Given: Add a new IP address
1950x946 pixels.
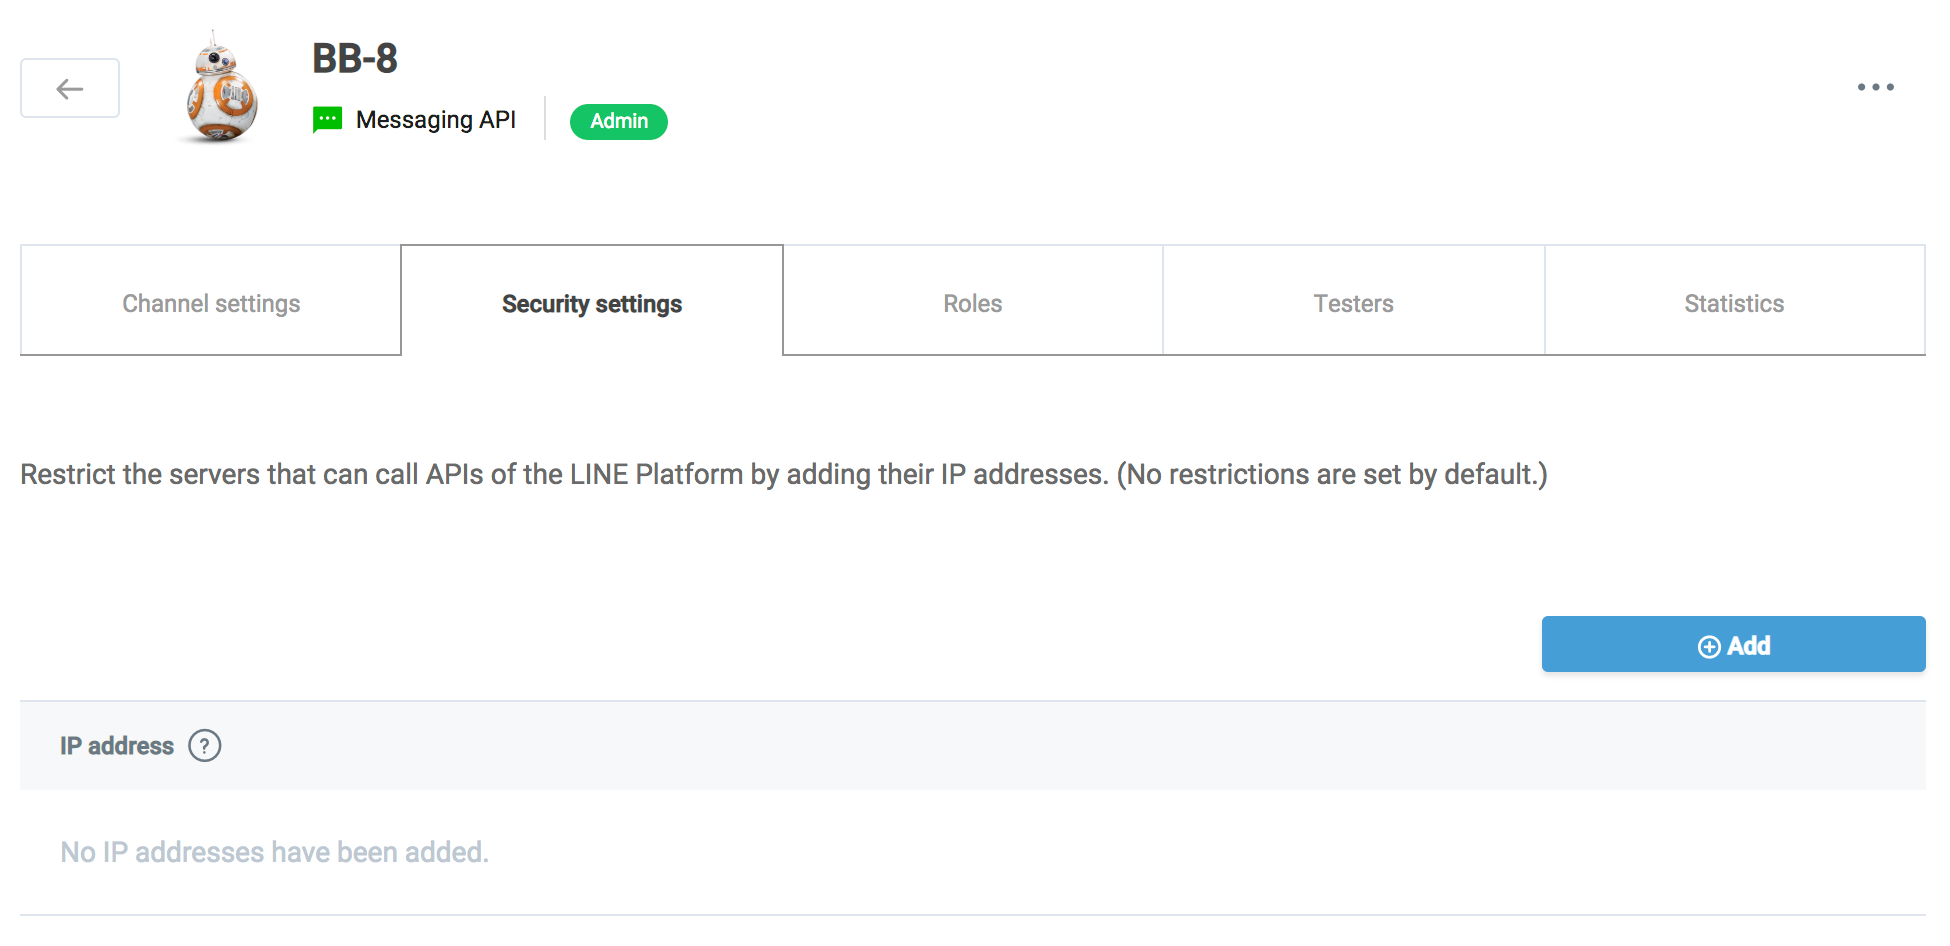Looking at the screenshot, I should coord(1734,645).
